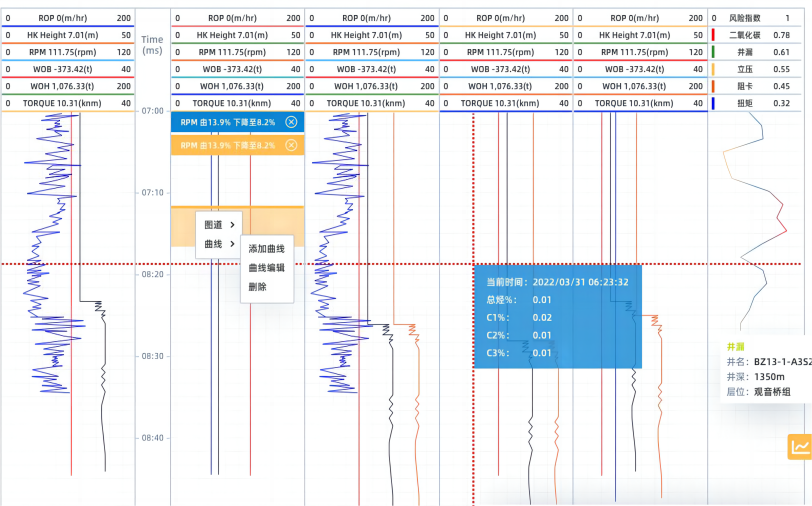Viewport: 812px width, 506px height.
Task: Click the blue RPM alert message text
Action: coord(227,121)
